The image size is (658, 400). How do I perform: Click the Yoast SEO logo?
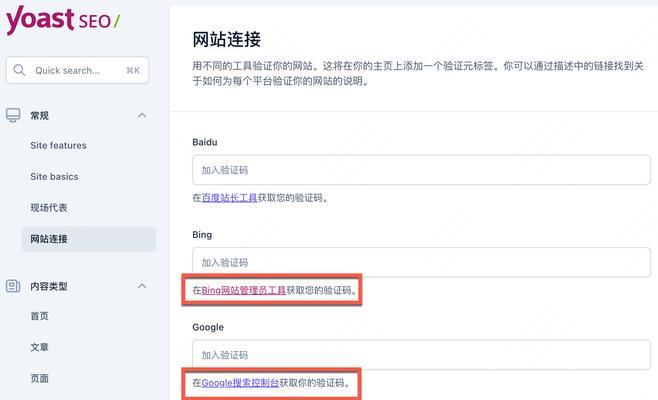click(x=63, y=20)
